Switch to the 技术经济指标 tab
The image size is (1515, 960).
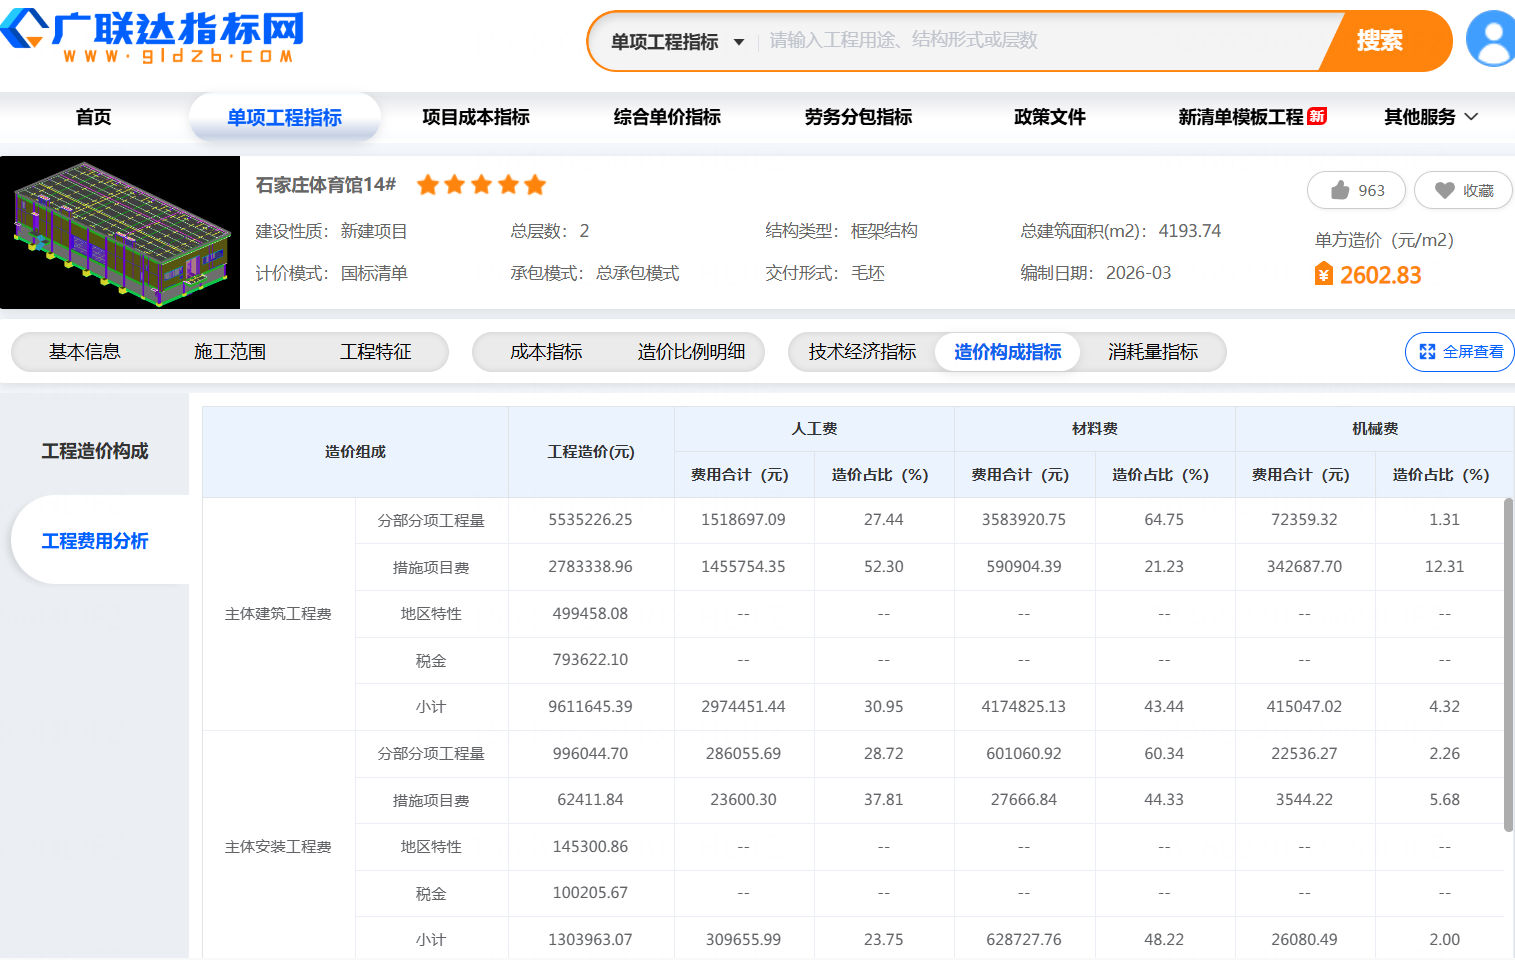[x=863, y=352]
